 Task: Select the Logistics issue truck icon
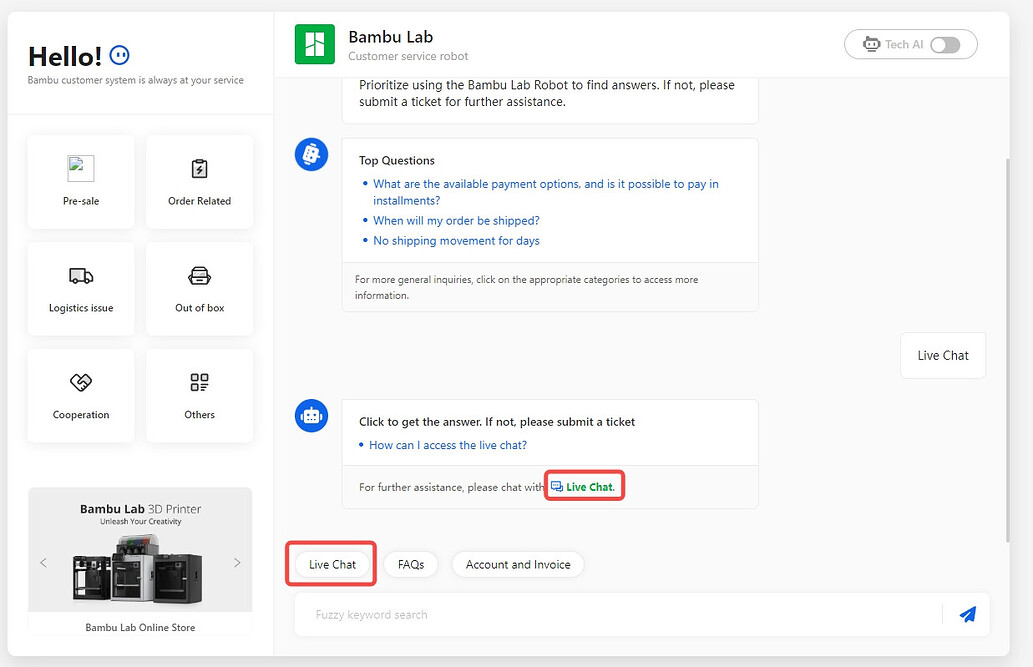(x=81, y=276)
